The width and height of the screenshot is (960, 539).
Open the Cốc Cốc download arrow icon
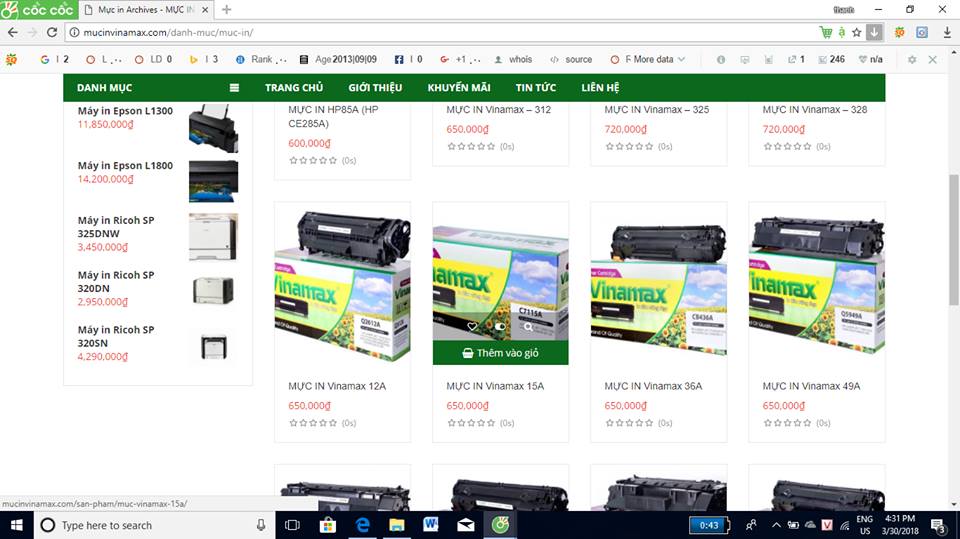tap(875, 32)
